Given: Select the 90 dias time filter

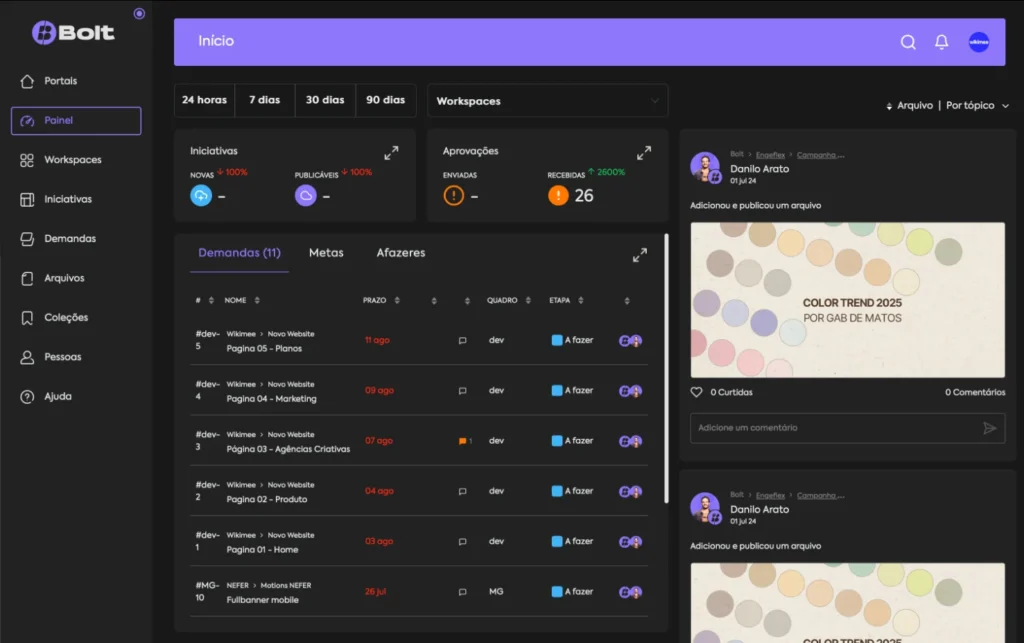Looking at the screenshot, I should [386, 100].
